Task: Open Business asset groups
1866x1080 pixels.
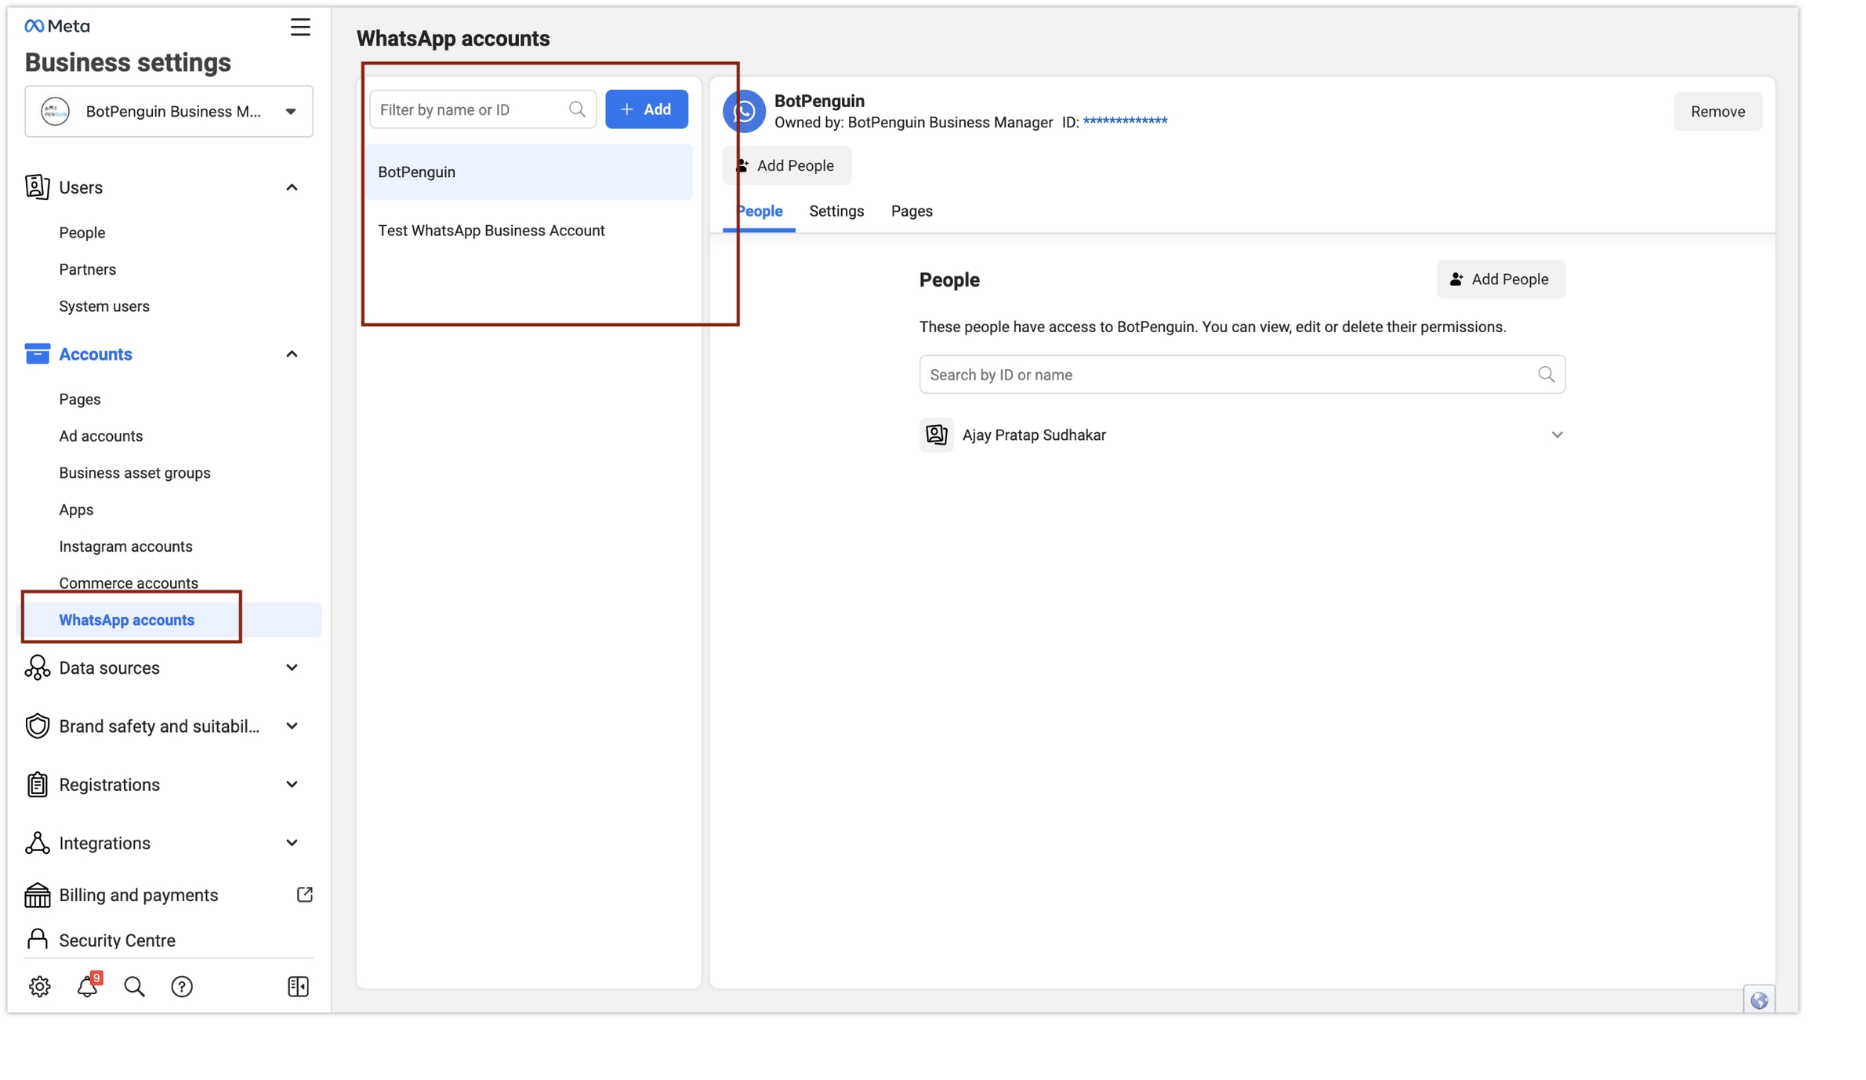Action: pos(135,473)
